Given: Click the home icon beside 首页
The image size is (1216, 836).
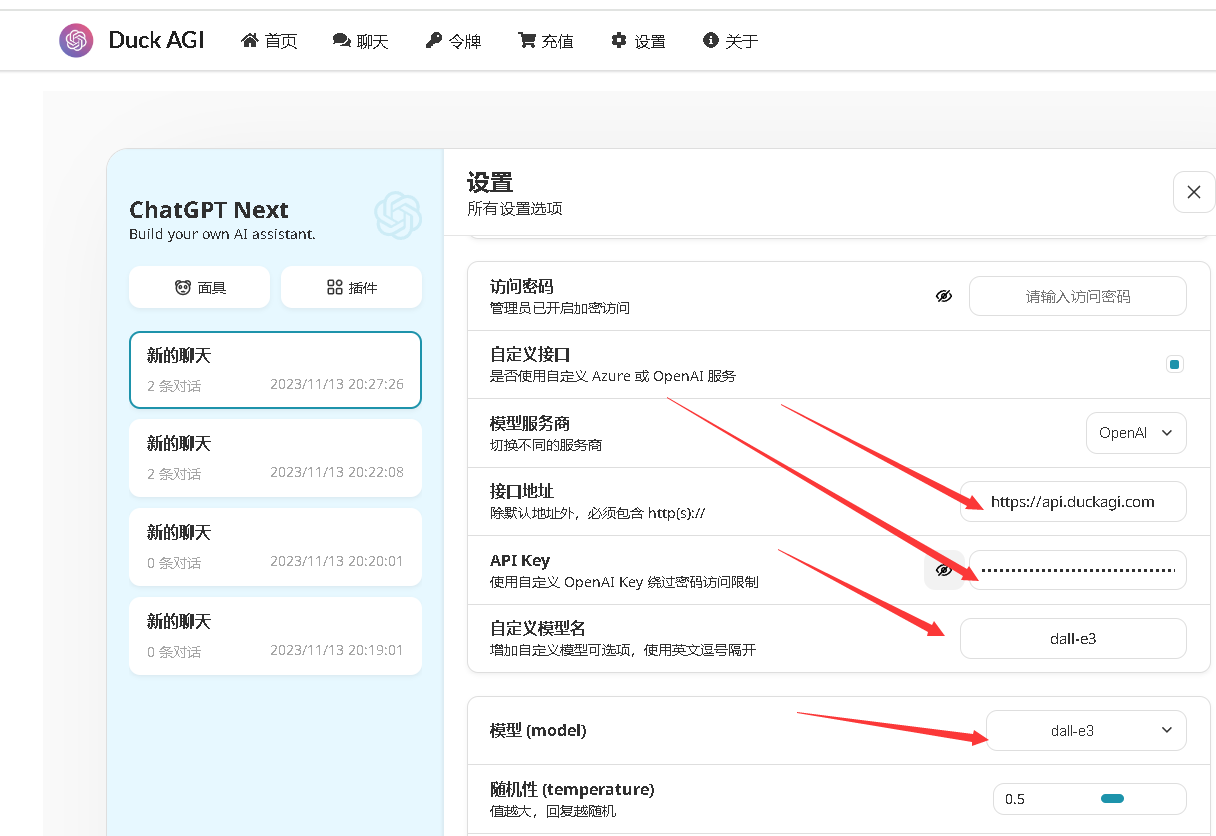Looking at the screenshot, I should coord(250,41).
